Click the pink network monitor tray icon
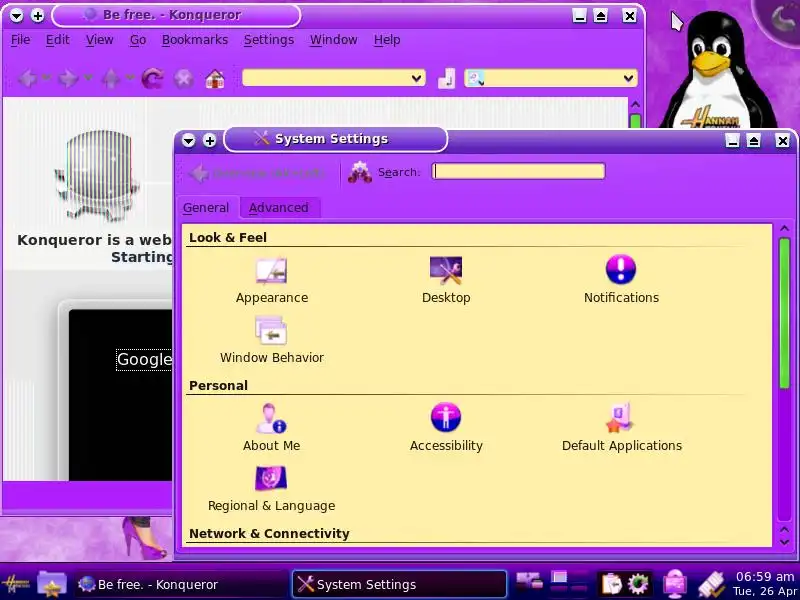 (674, 585)
